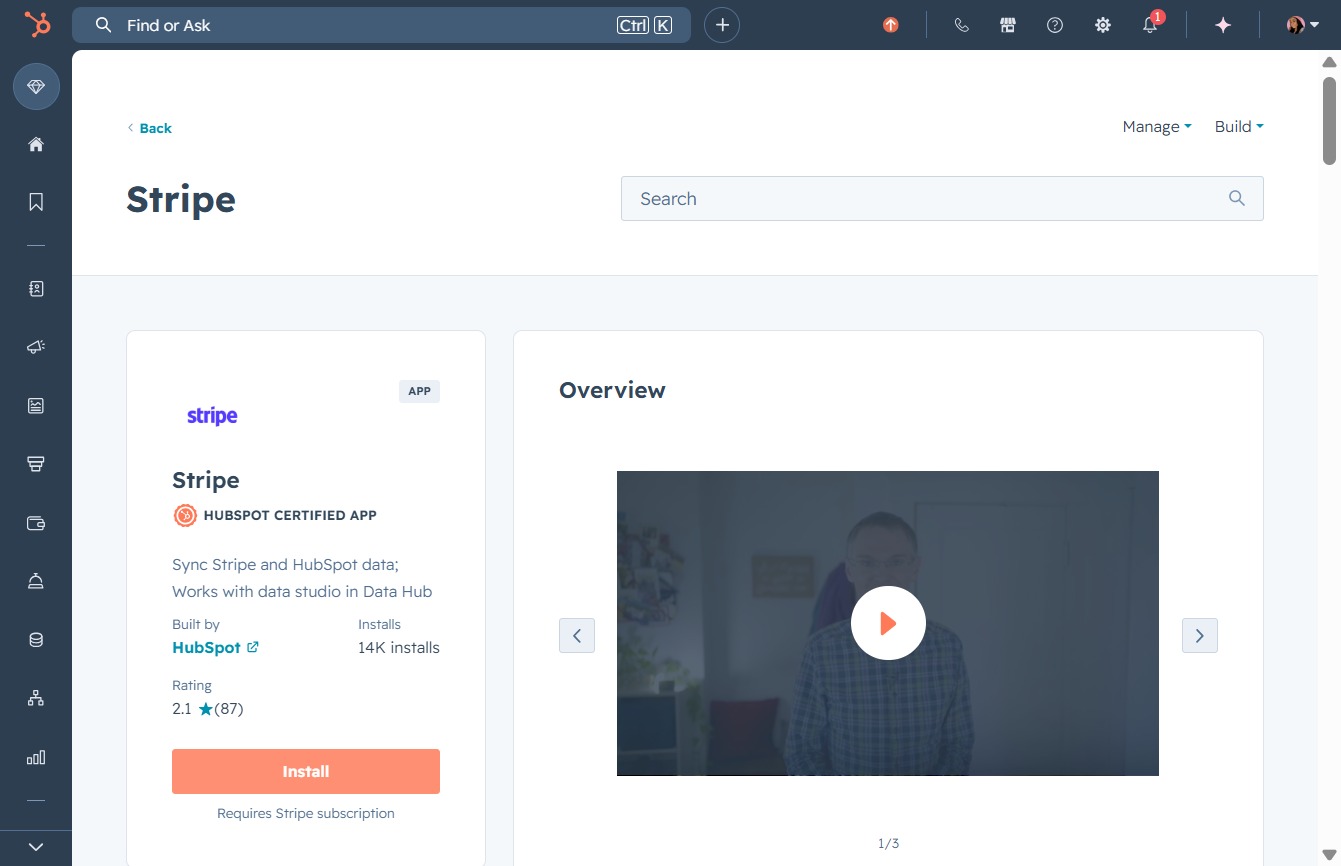This screenshot has width=1341, height=866.
Task: Click the scrollbar up arrow
Action: click(x=1330, y=61)
